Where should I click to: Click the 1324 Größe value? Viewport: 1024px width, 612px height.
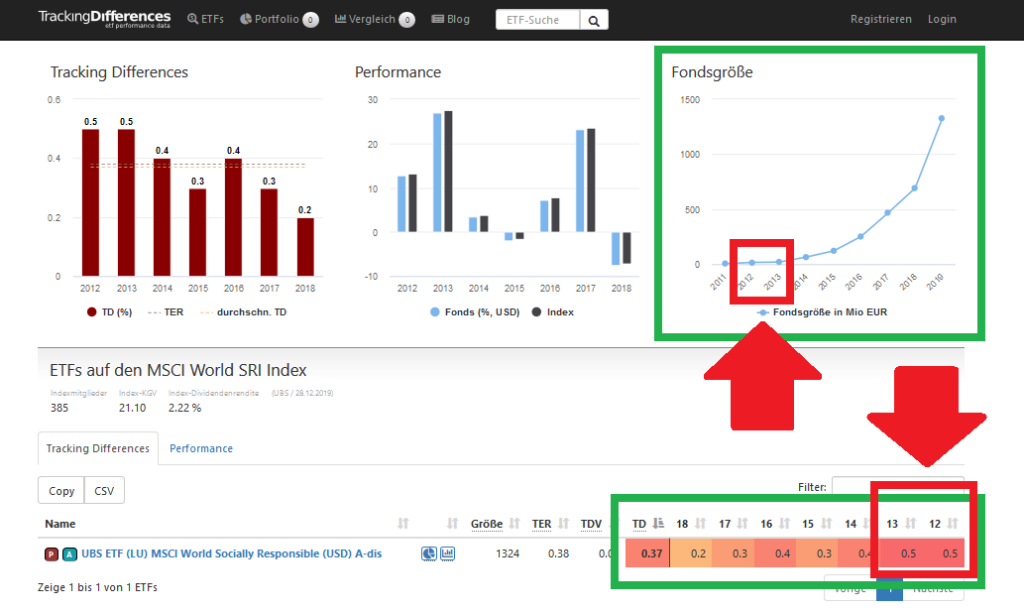[x=507, y=554]
